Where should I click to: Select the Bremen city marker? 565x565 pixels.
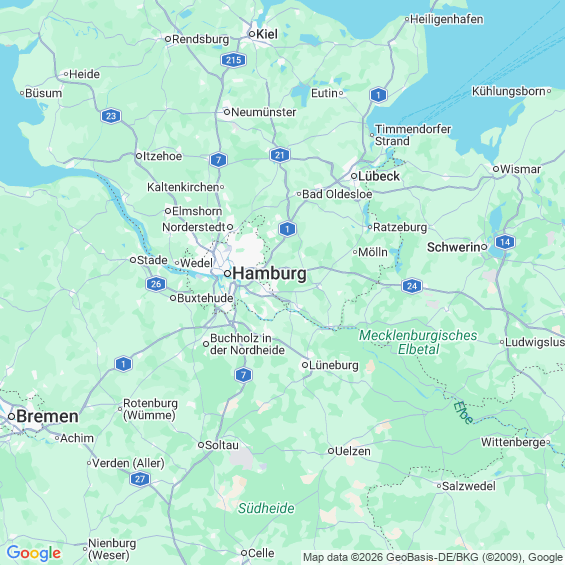[12, 417]
